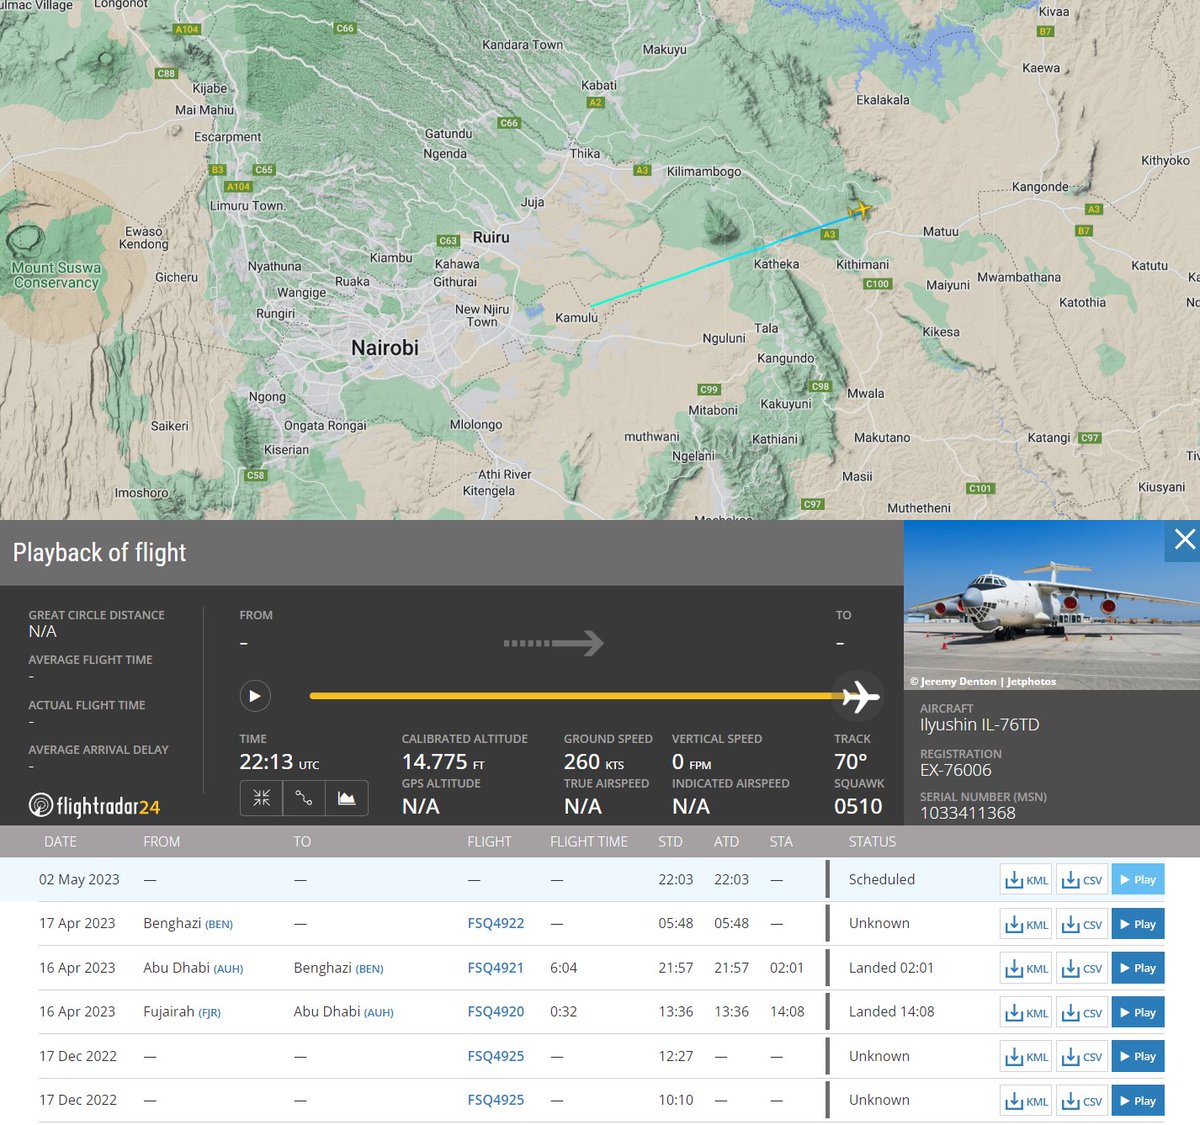
Task: Download CSV for 12:27 FSQ4925 flight
Action: tap(1081, 1056)
